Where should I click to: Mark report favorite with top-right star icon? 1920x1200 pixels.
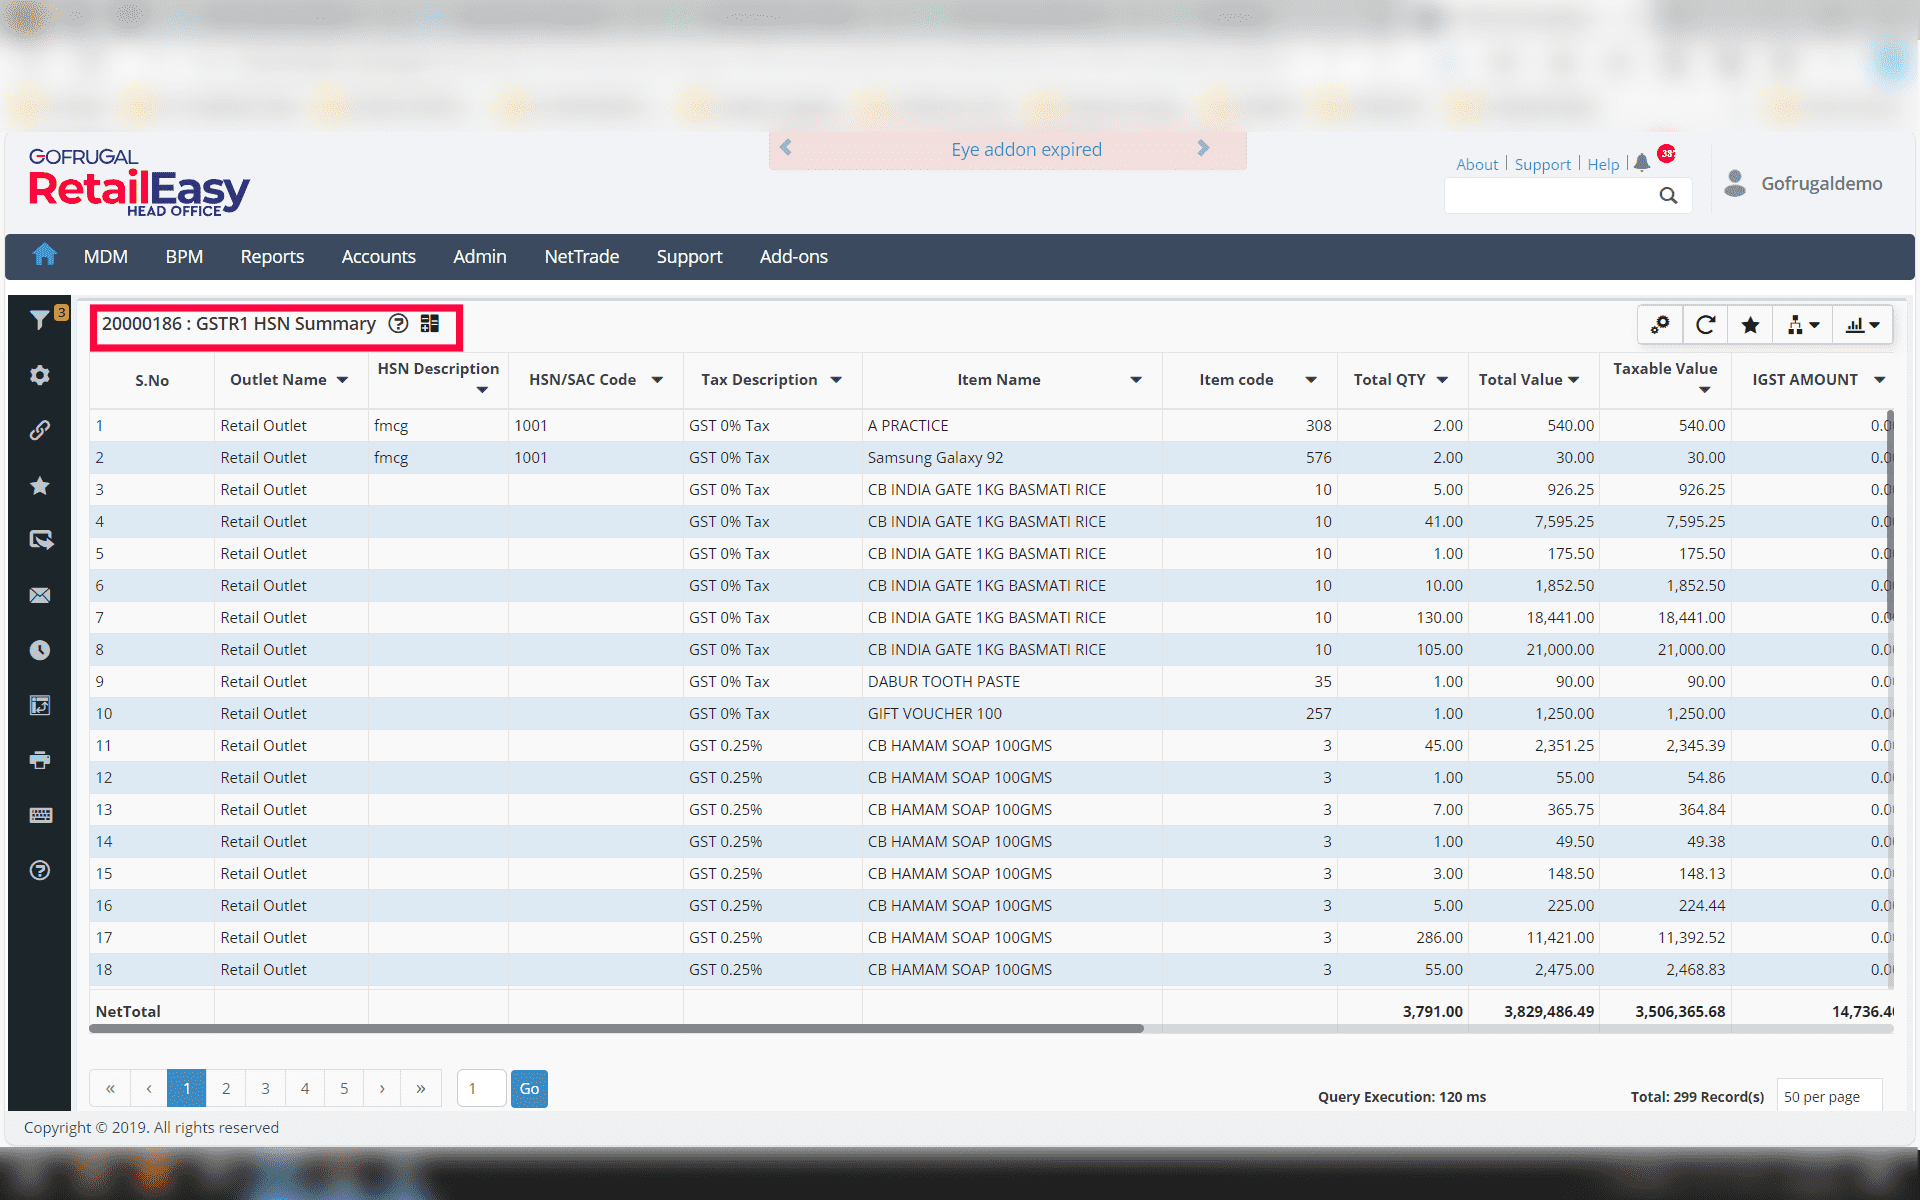pos(1750,325)
